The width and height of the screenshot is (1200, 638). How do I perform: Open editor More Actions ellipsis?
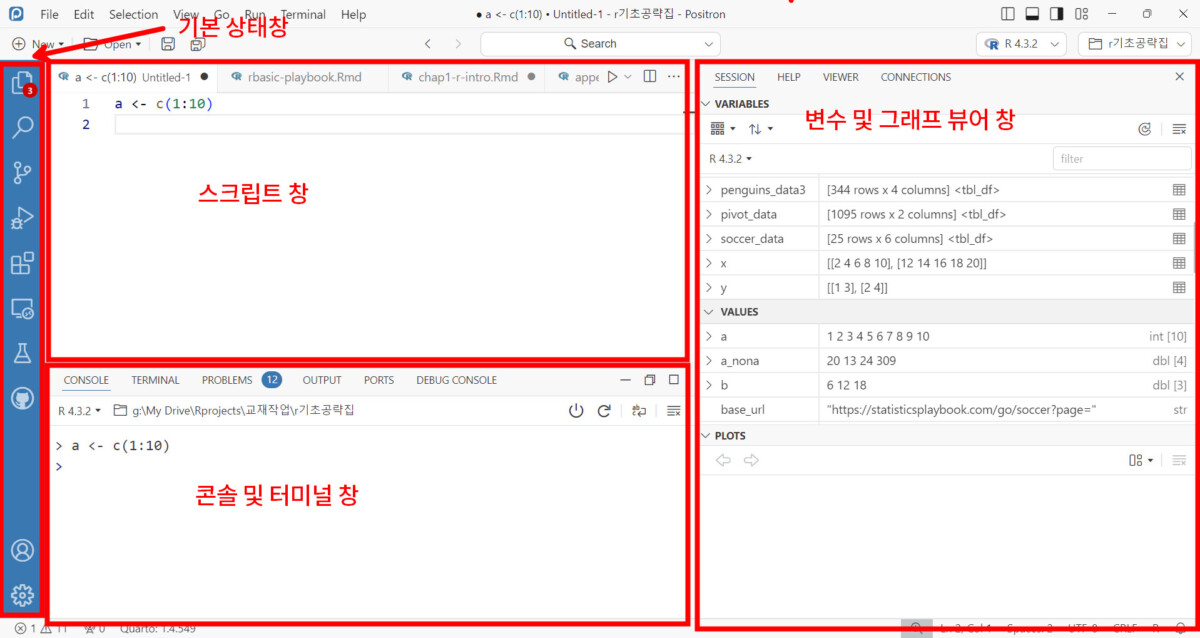[x=673, y=77]
